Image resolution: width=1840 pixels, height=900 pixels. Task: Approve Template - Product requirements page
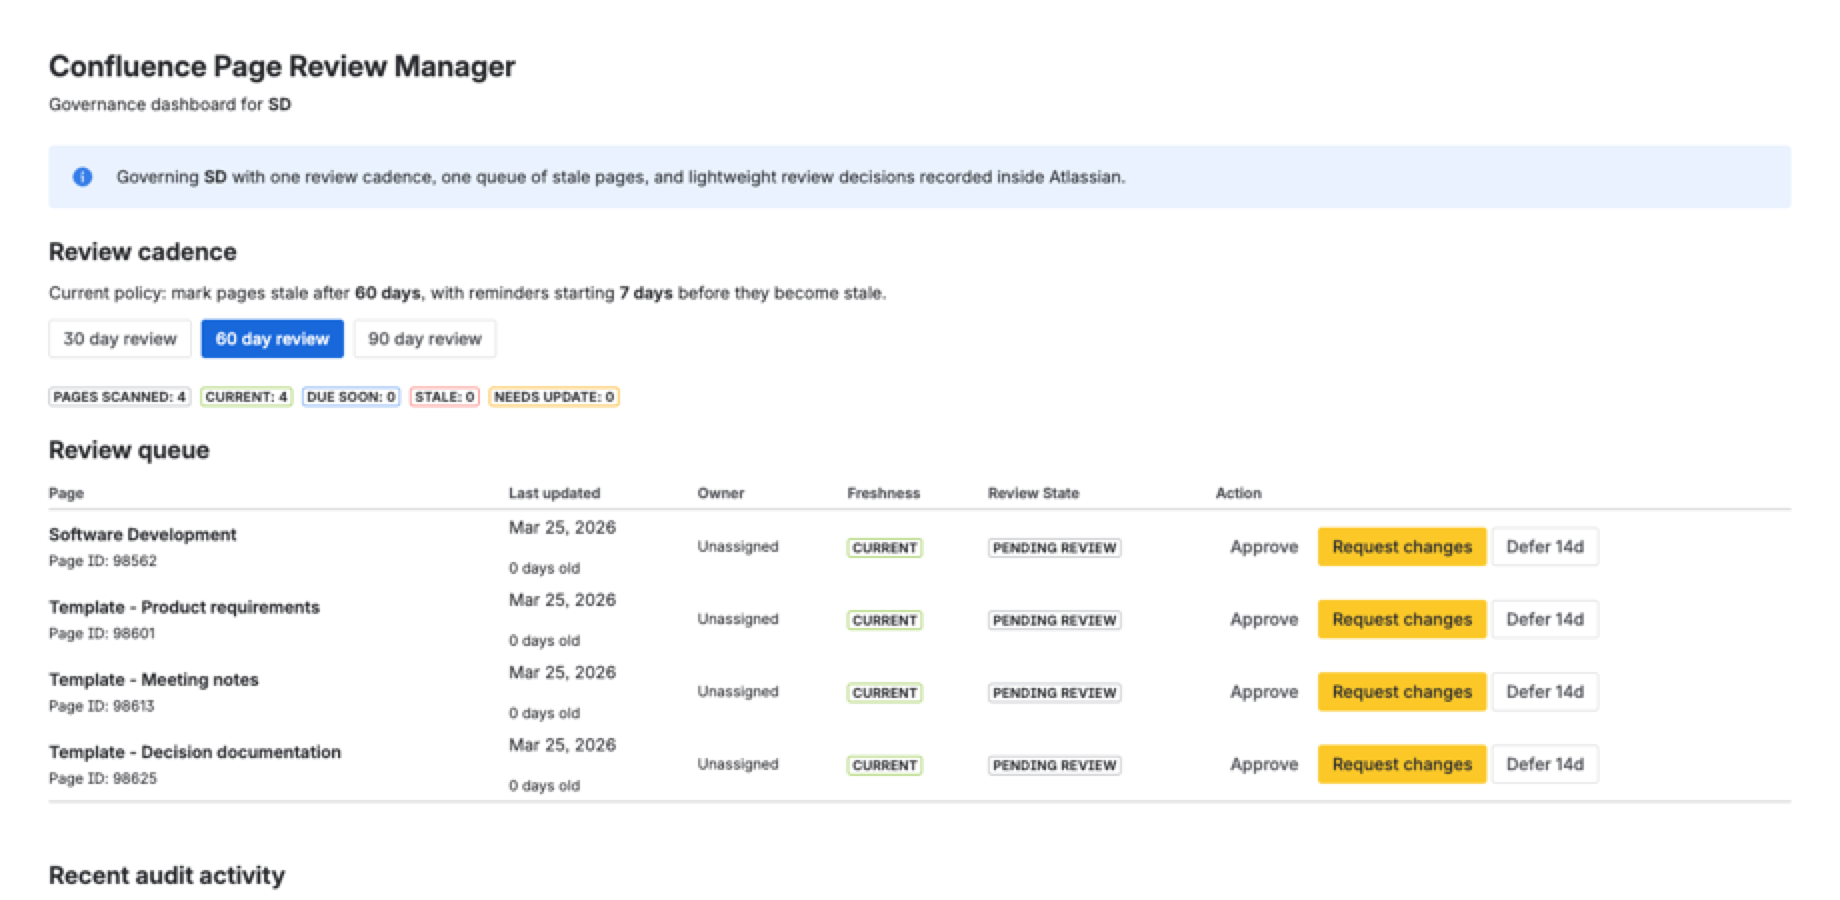click(x=1263, y=620)
